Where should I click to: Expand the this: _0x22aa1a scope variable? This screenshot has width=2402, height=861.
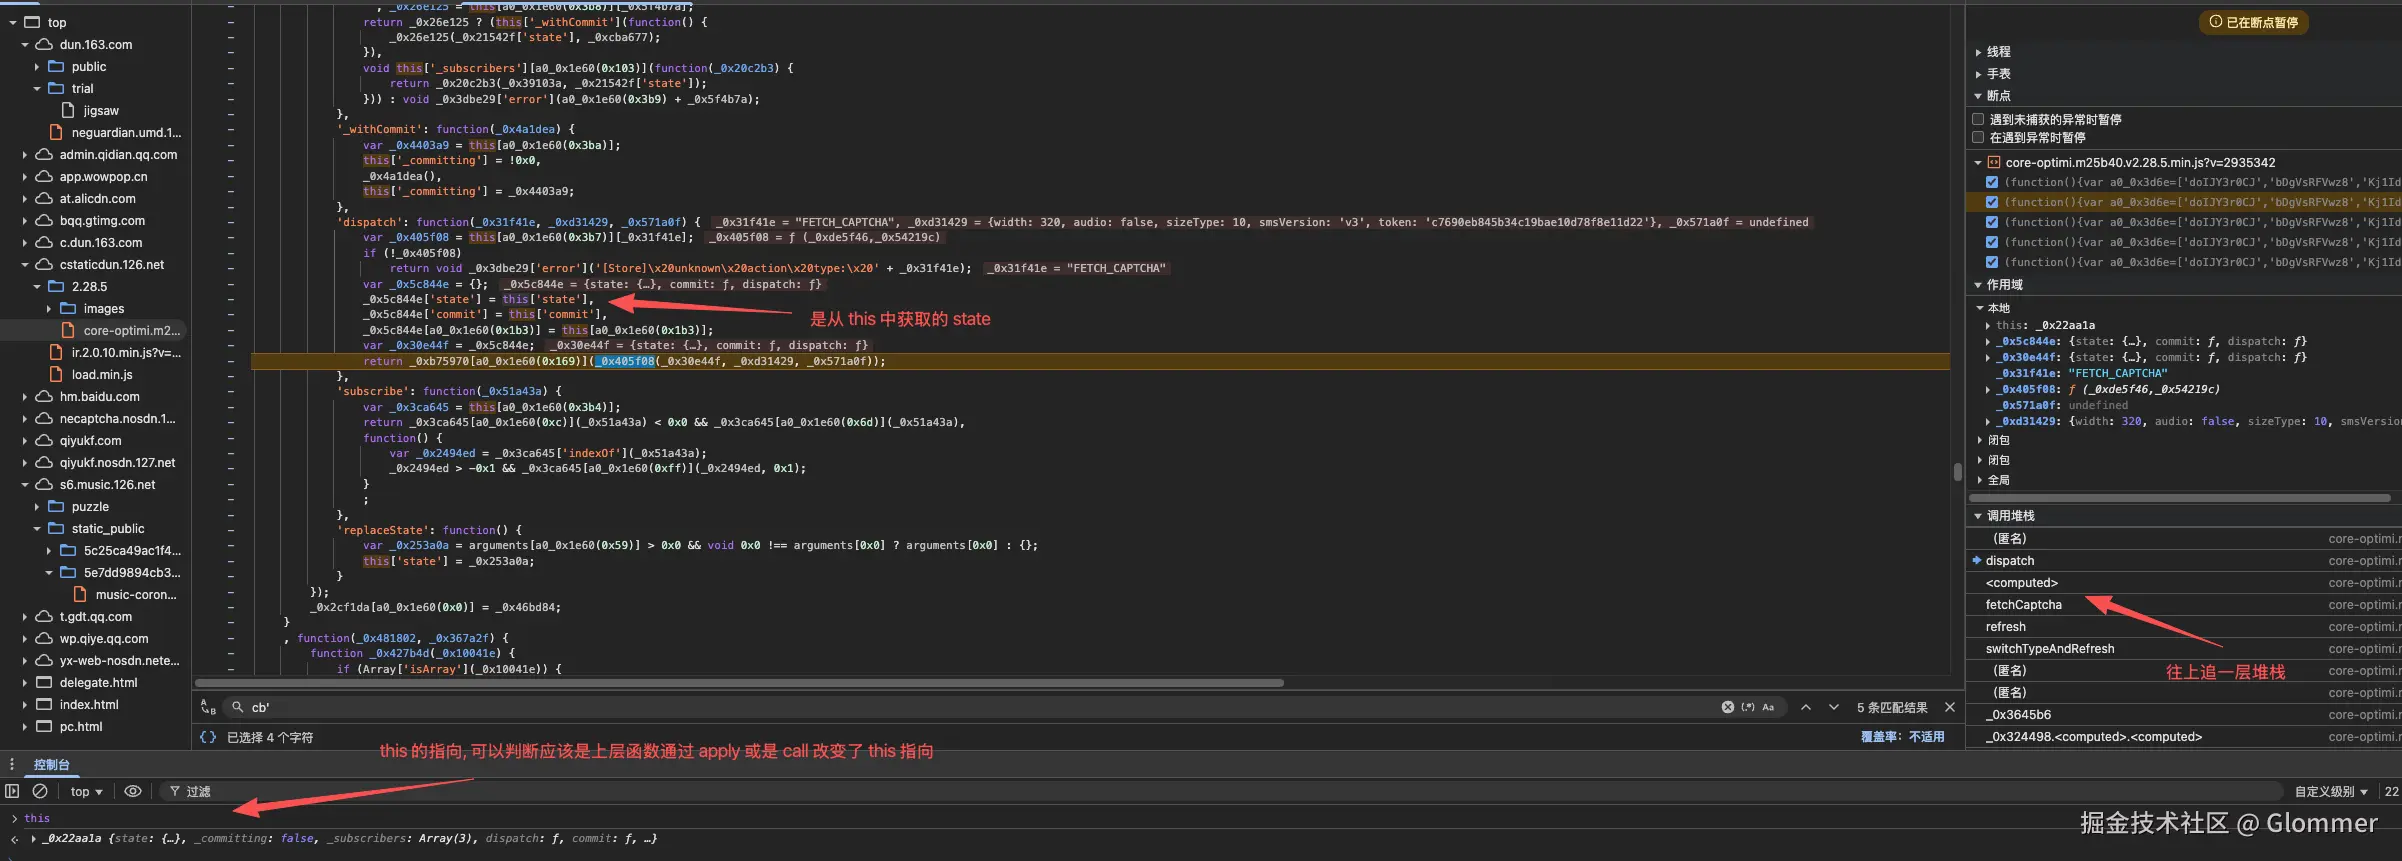tap(1988, 325)
